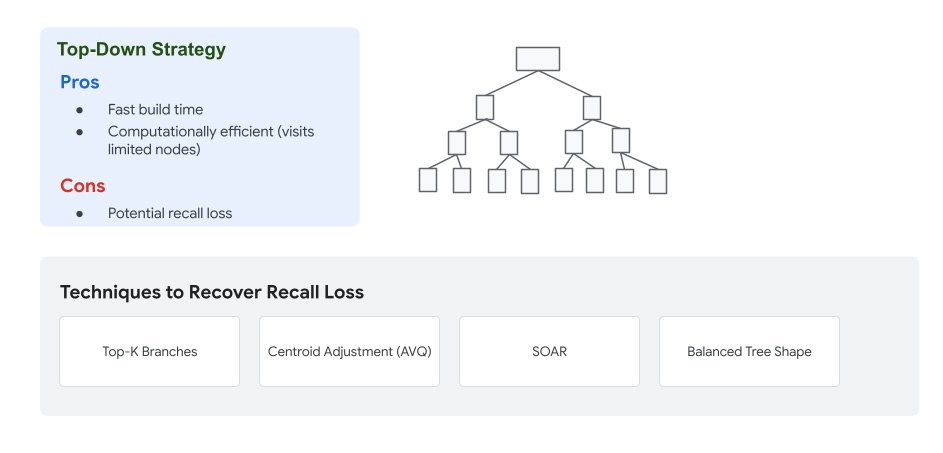Select the red Cons heading
The width and height of the screenshot is (943, 453).
pyautogui.click(x=83, y=186)
